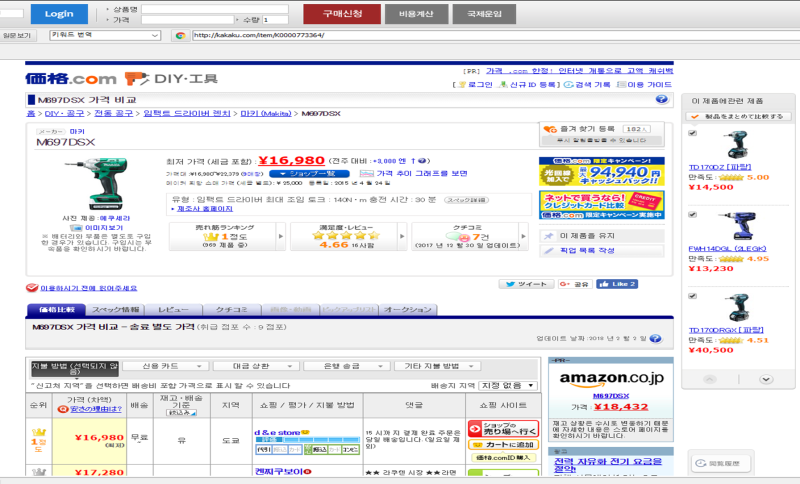
Task: Open the 은행 송금 payment dropdown
Action: coord(346,366)
